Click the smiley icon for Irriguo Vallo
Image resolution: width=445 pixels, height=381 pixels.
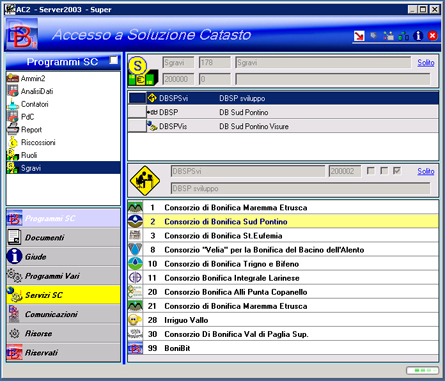pos(135,320)
